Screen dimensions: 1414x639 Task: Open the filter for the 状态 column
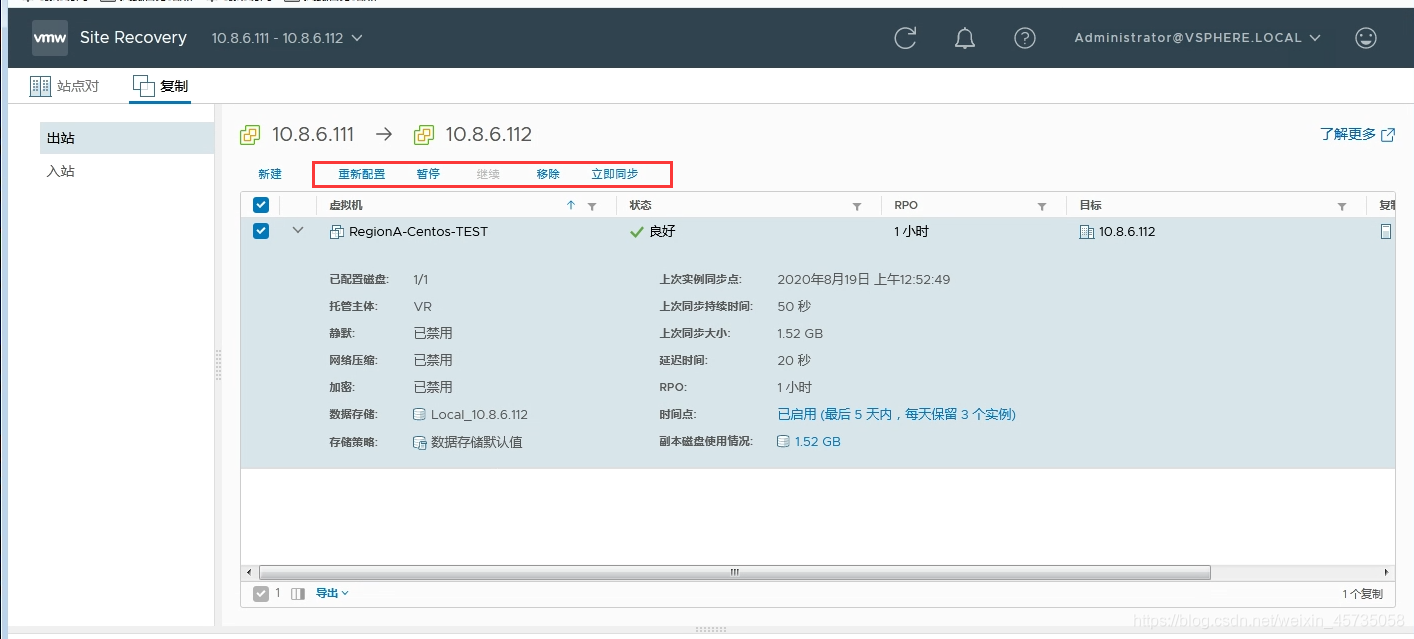857,206
